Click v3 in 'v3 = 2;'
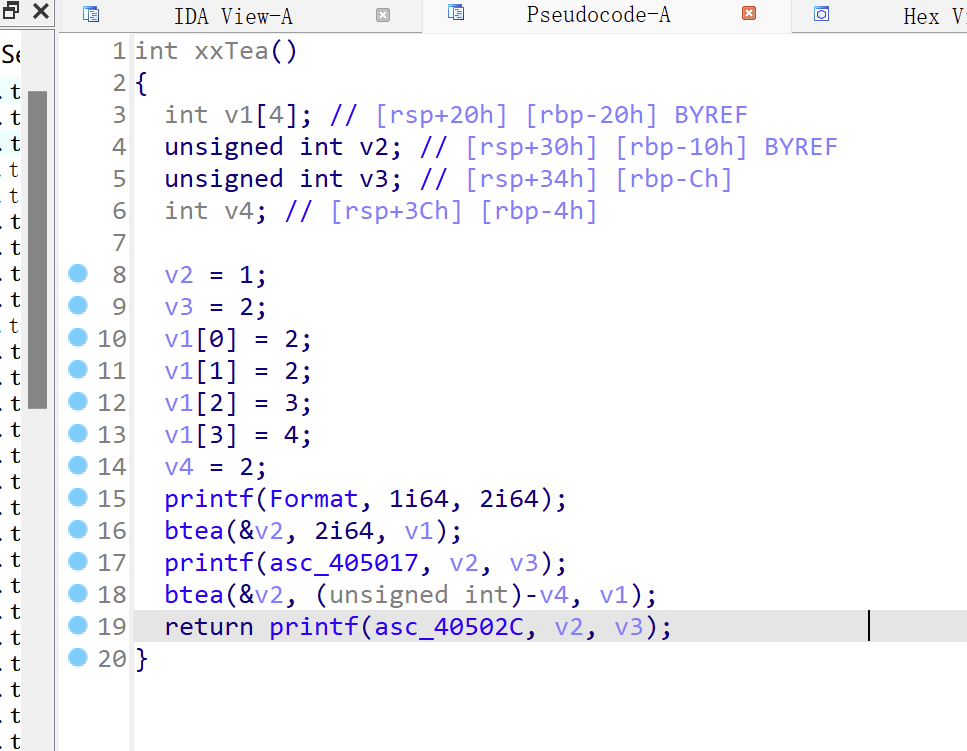 (x=179, y=307)
